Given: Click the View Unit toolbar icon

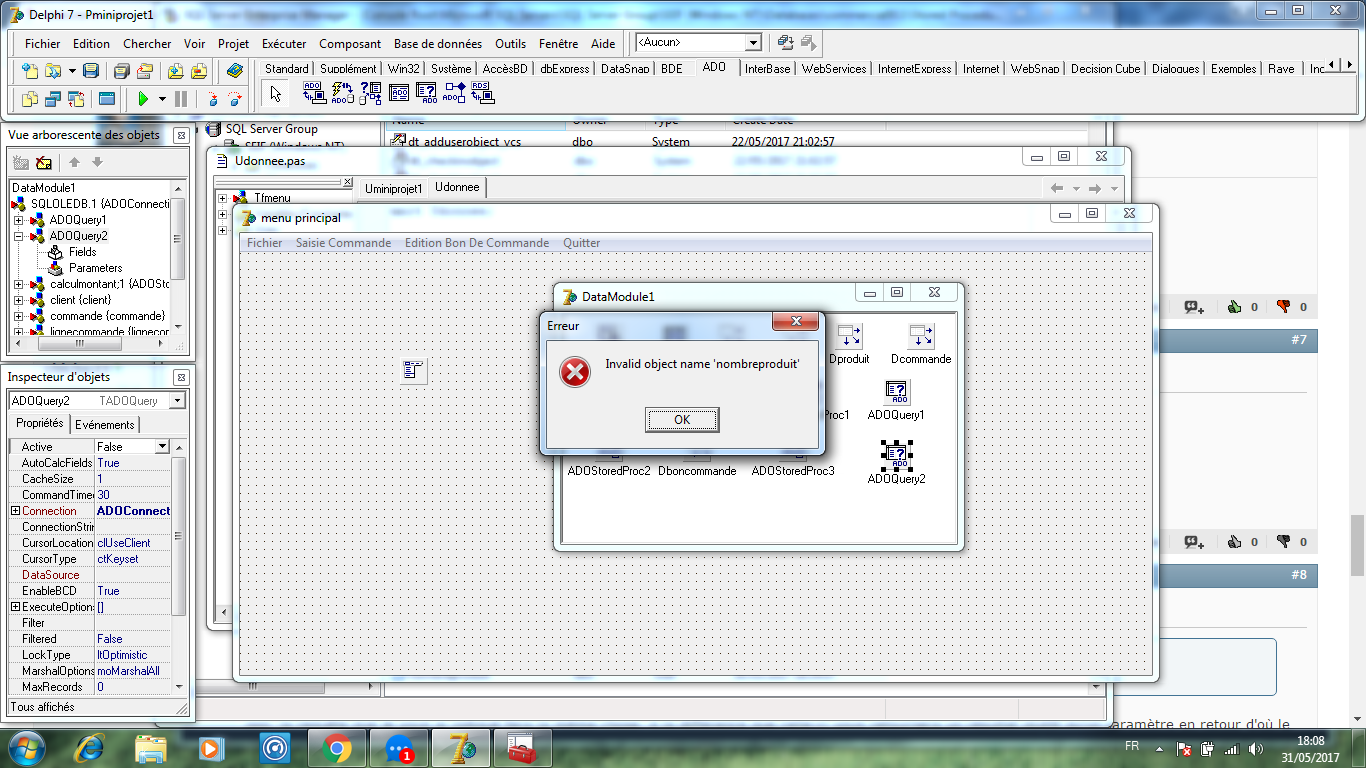Looking at the screenshot, I should (29, 99).
